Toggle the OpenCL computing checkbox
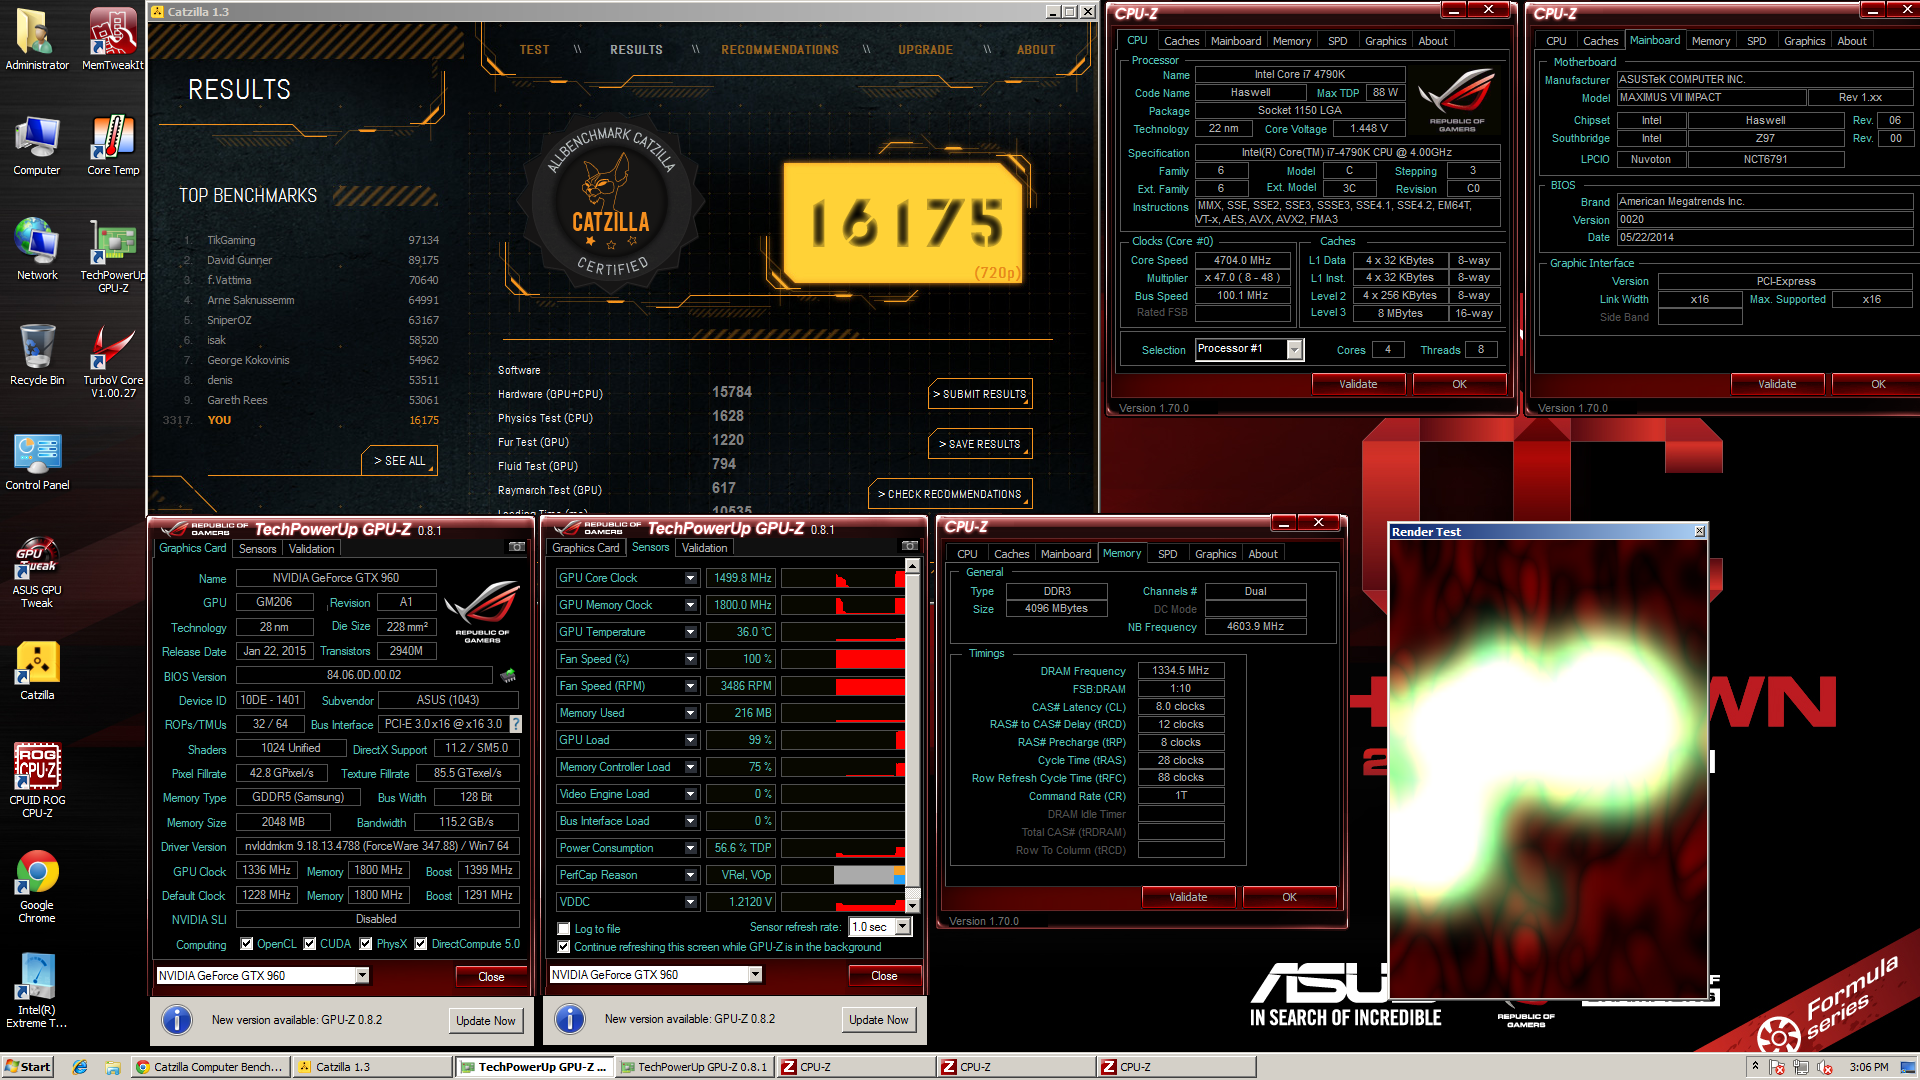Screen dimensions: 1920x1080 tap(247, 944)
